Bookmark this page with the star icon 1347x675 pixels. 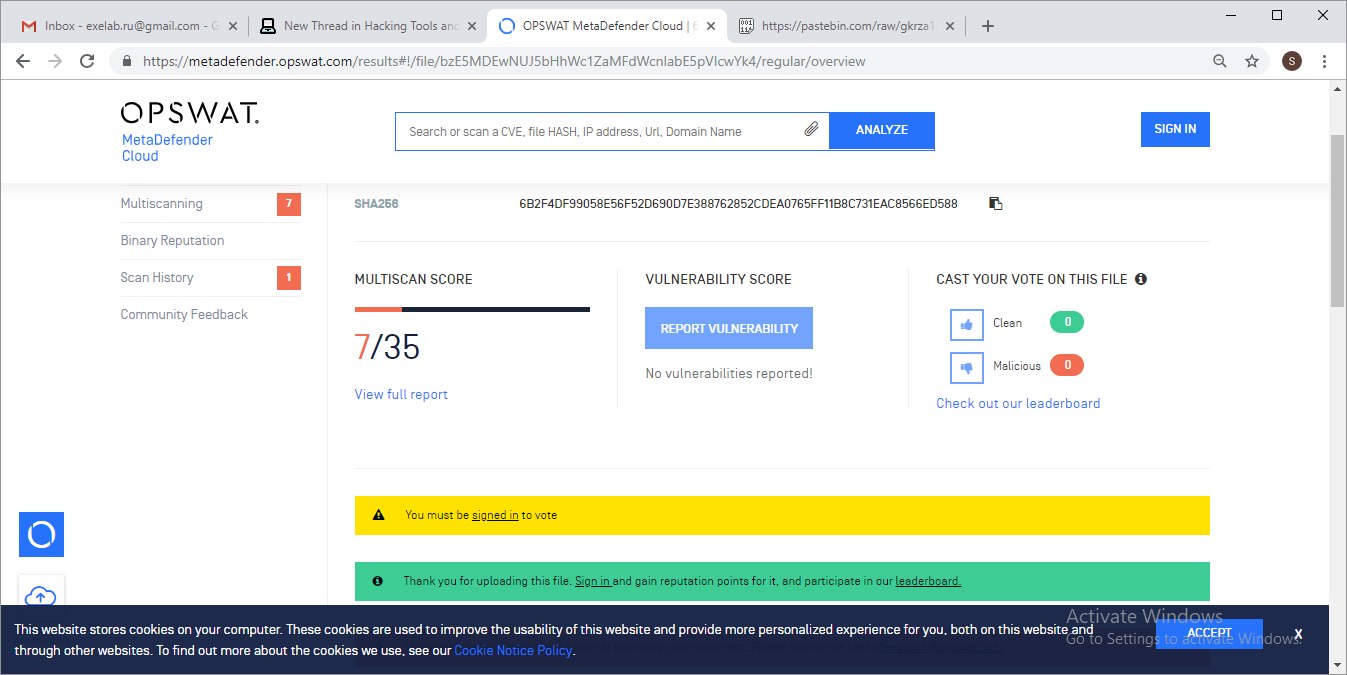1251,61
